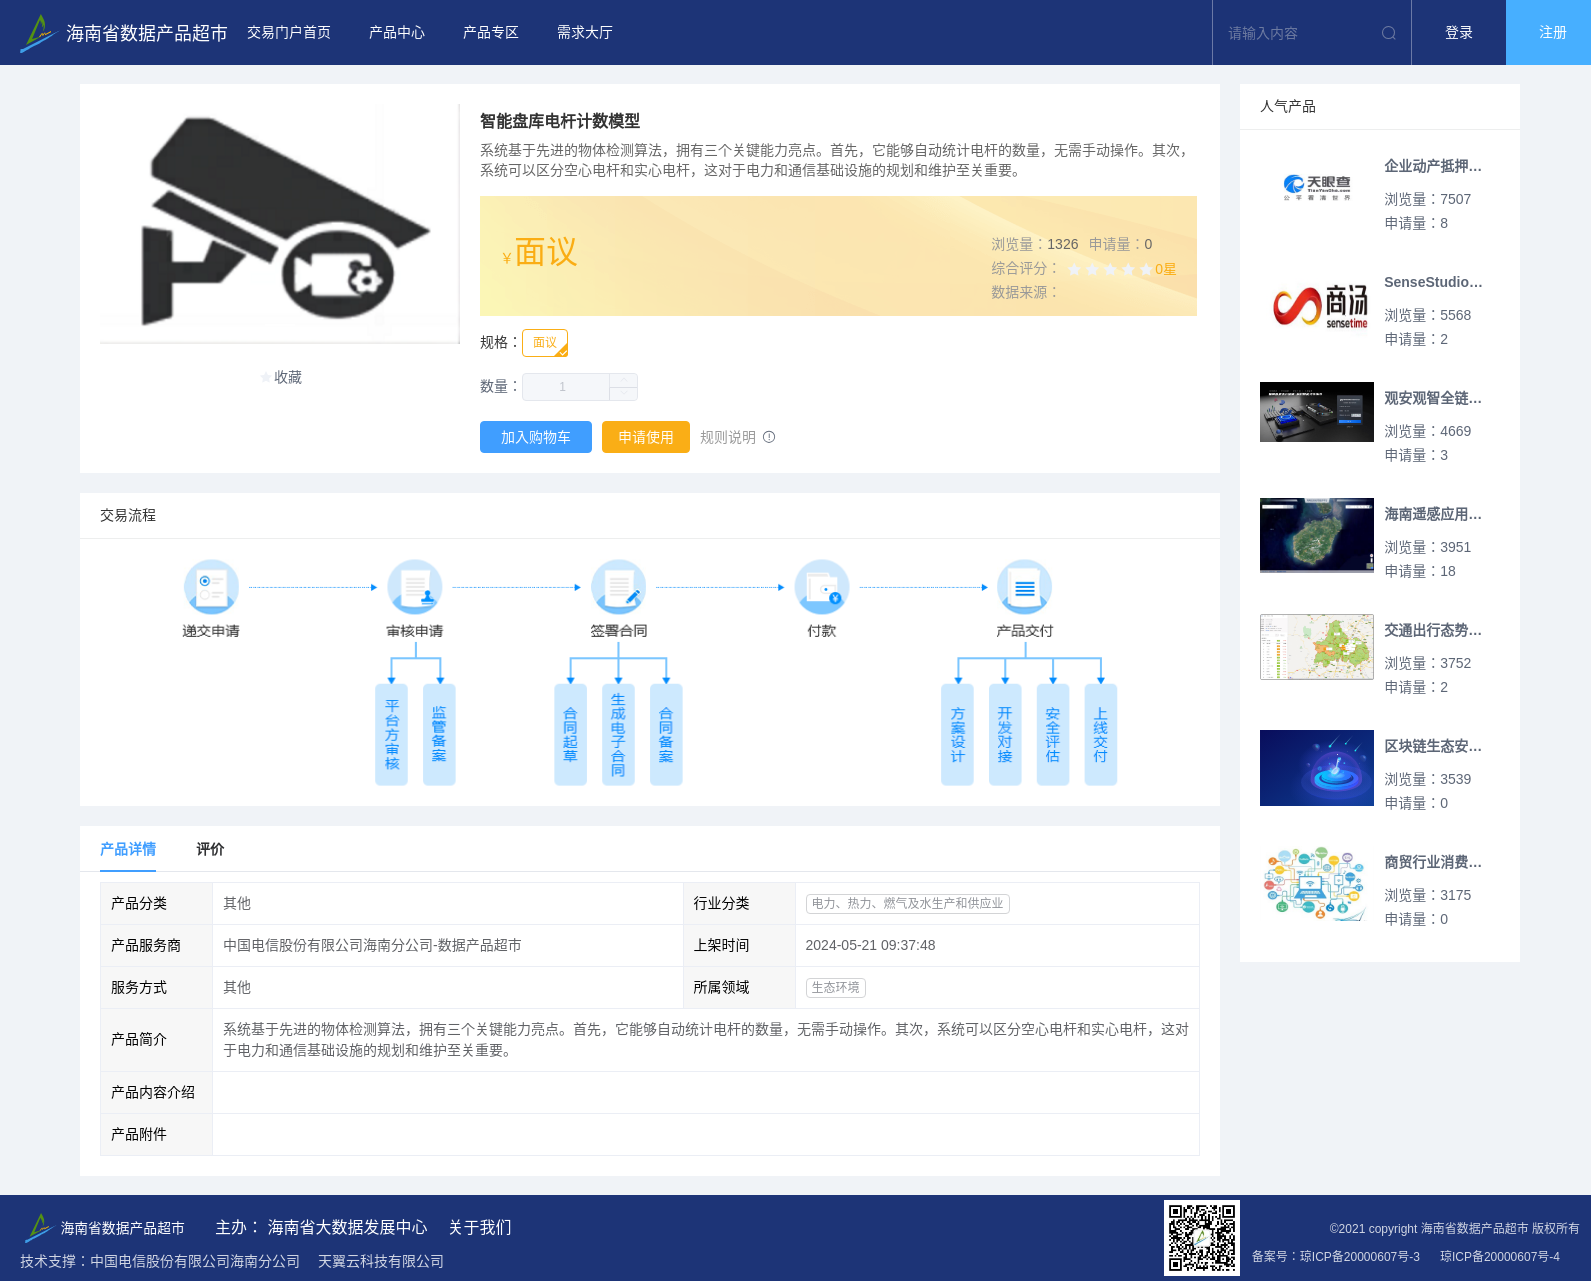The height and width of the screenshot is (1281, 1591).
Task: Open the 交通出行态势 thumbnail
Action: point(1317,647)
